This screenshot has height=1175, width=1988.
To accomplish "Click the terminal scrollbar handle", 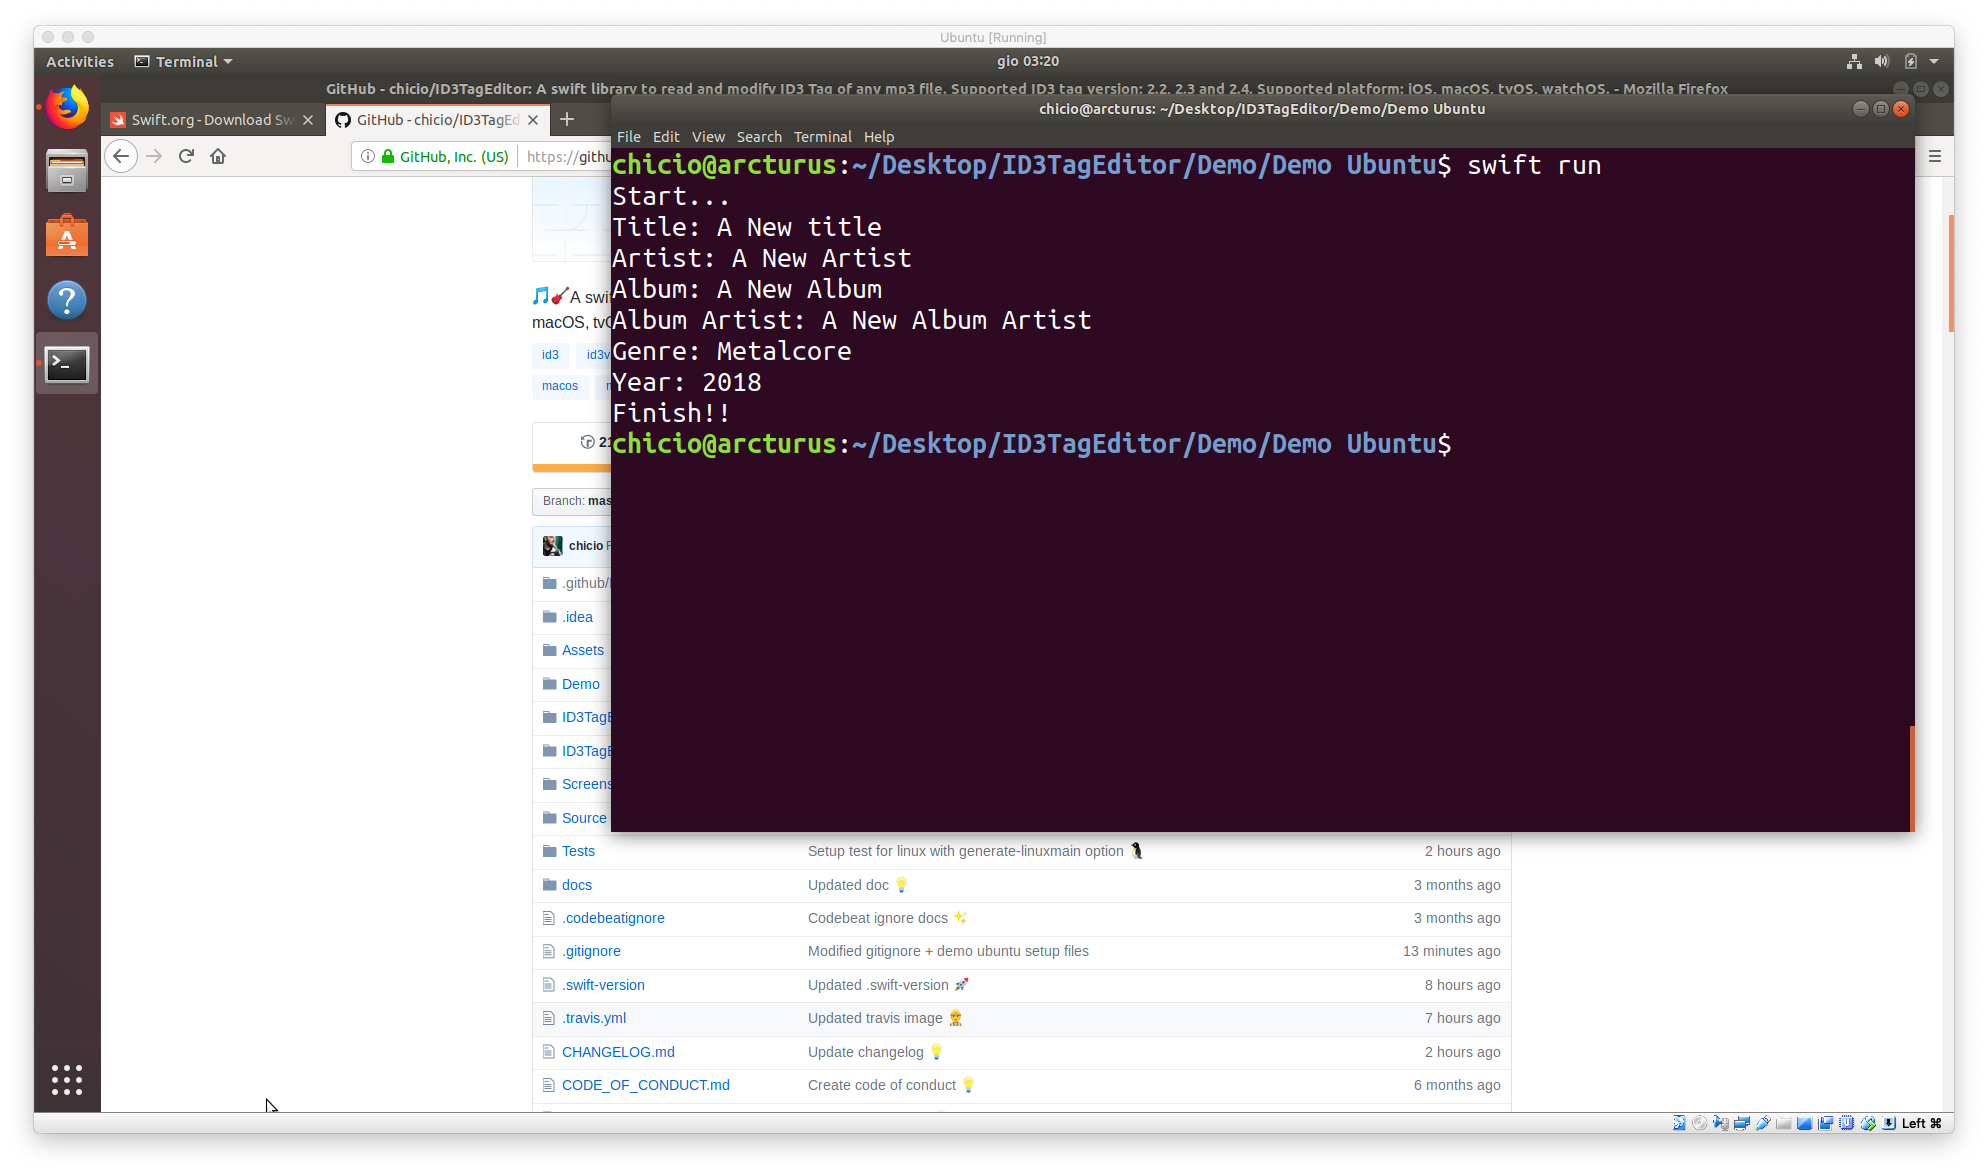I will pyautogui.click(x=1911, y=777).
